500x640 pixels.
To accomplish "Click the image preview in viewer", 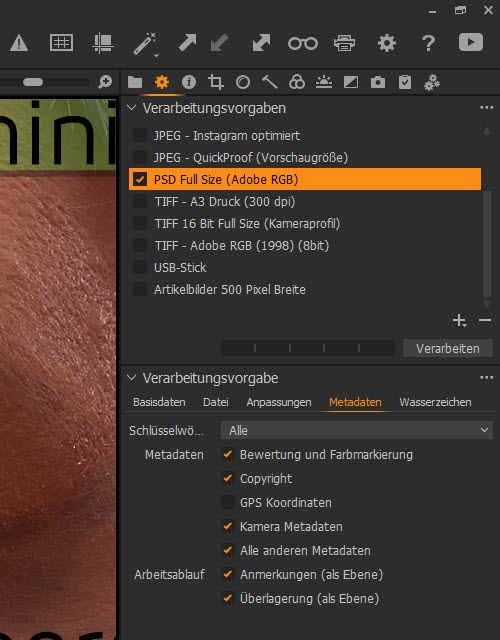I will point(58,367).
